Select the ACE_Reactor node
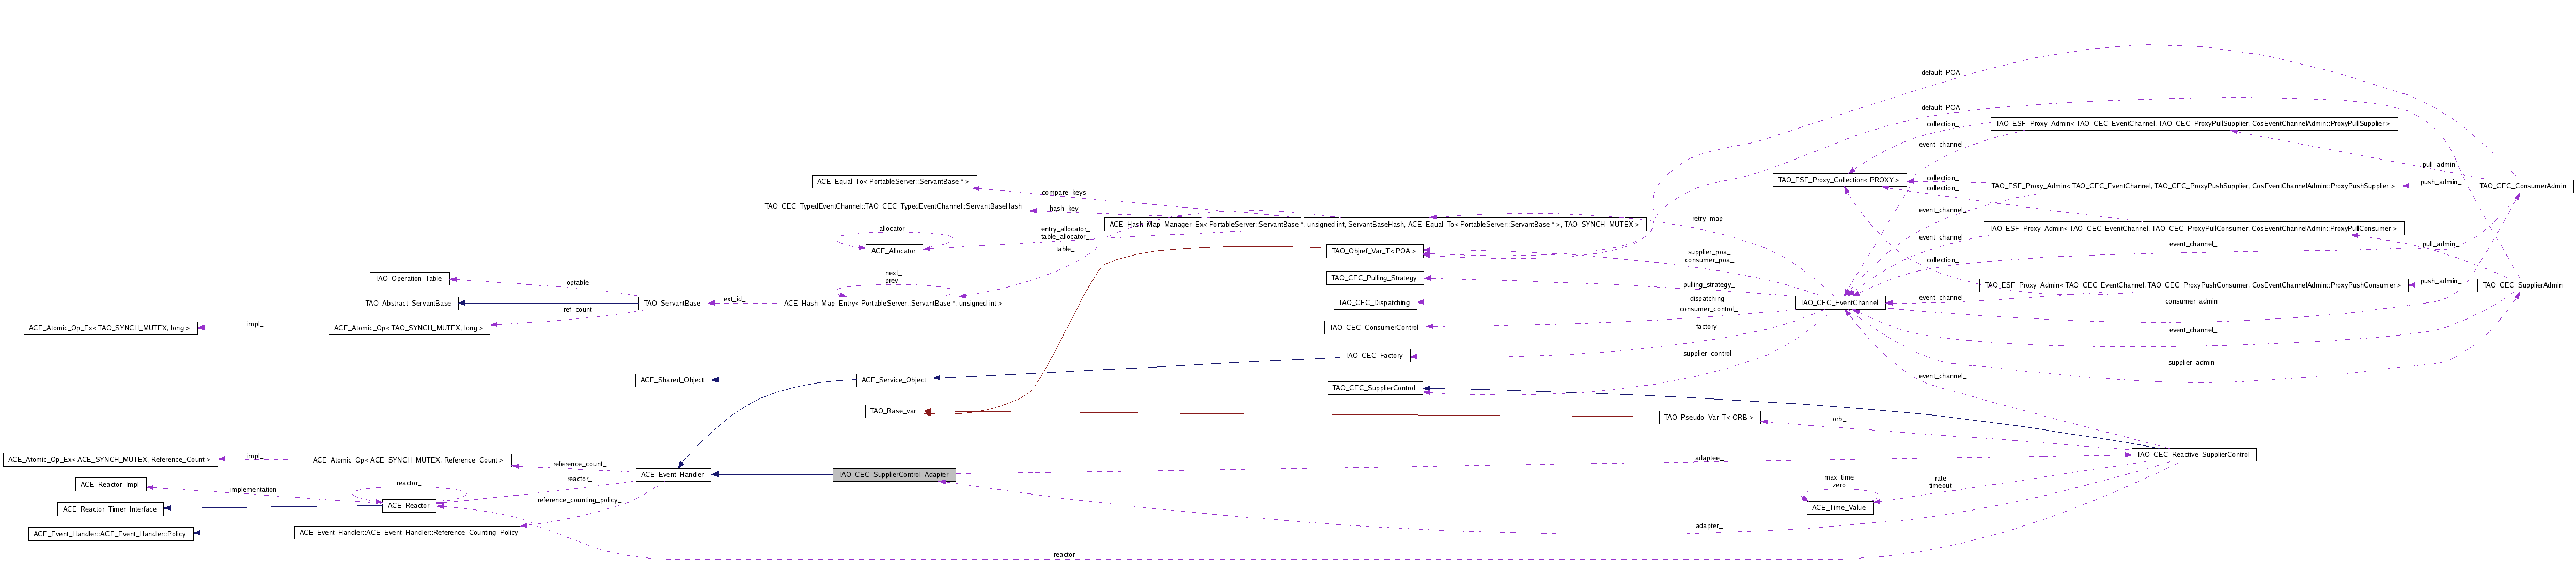Screen dimensions: 2576x574 [408, 505]
